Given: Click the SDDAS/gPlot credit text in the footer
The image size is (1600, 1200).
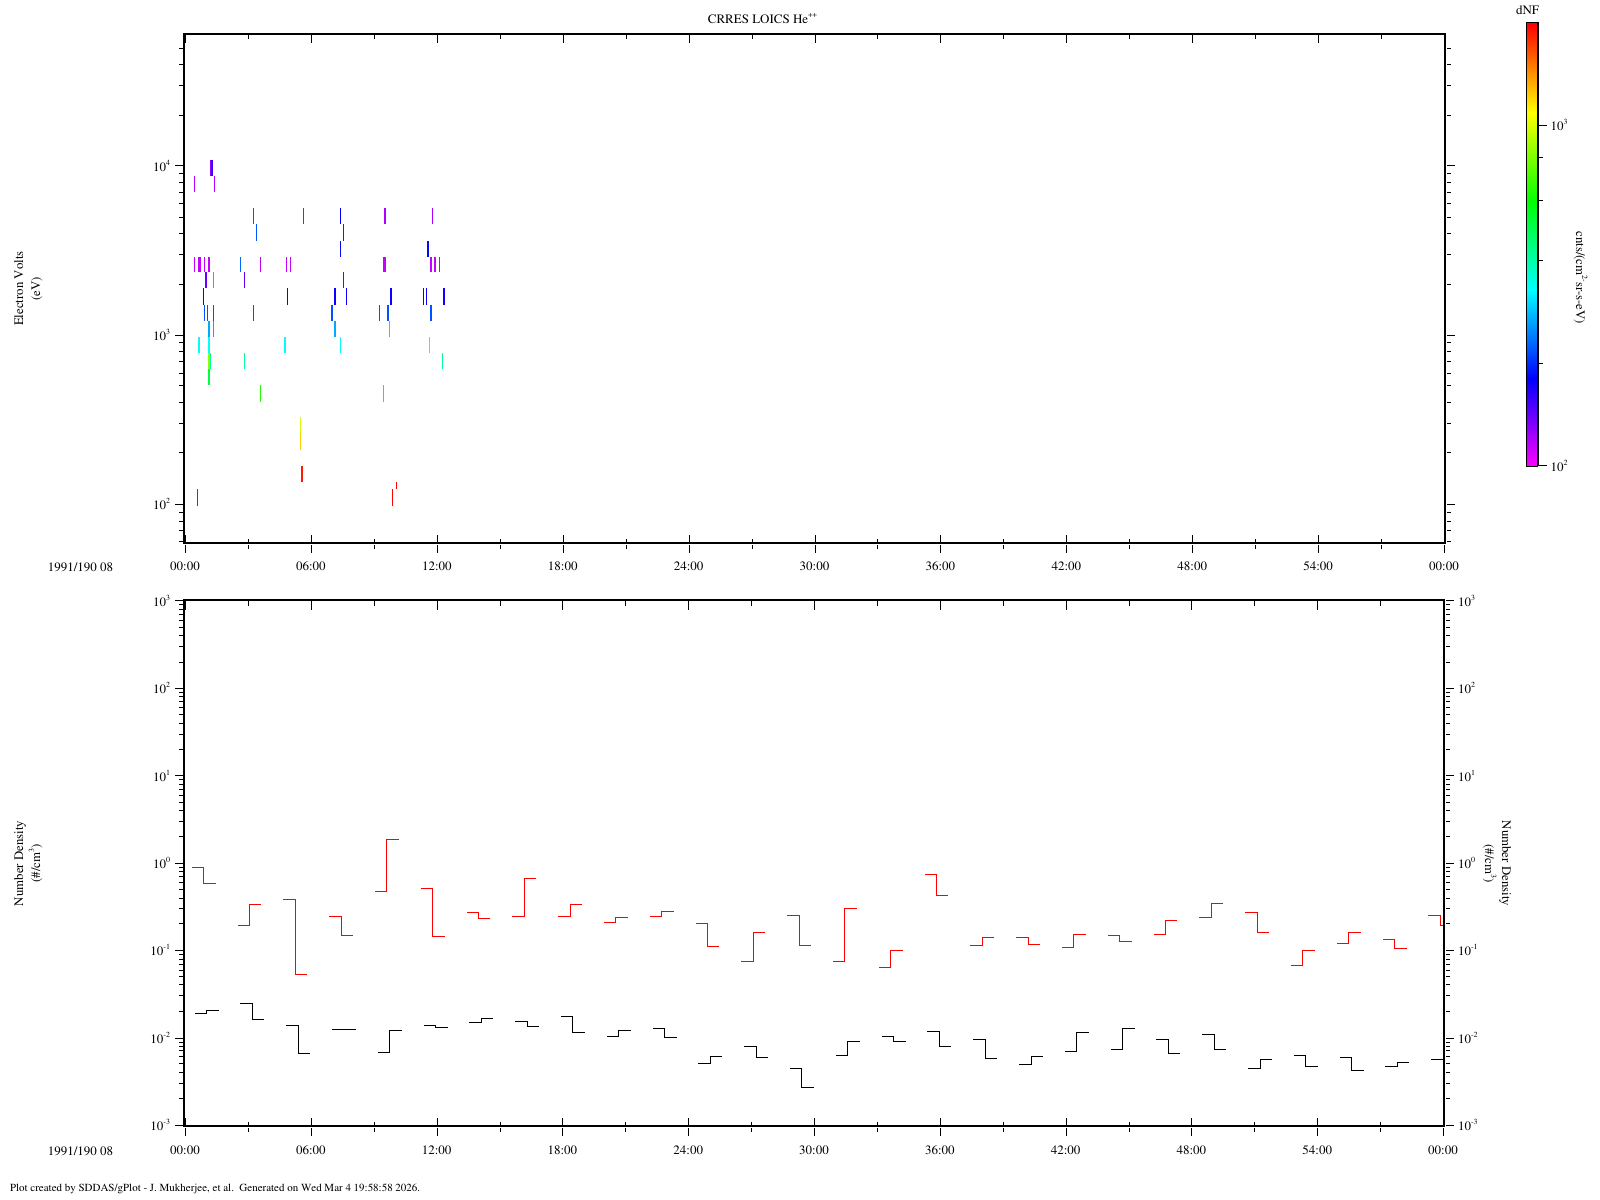Looking at the screenshot, I should [x=214, y=1188].
